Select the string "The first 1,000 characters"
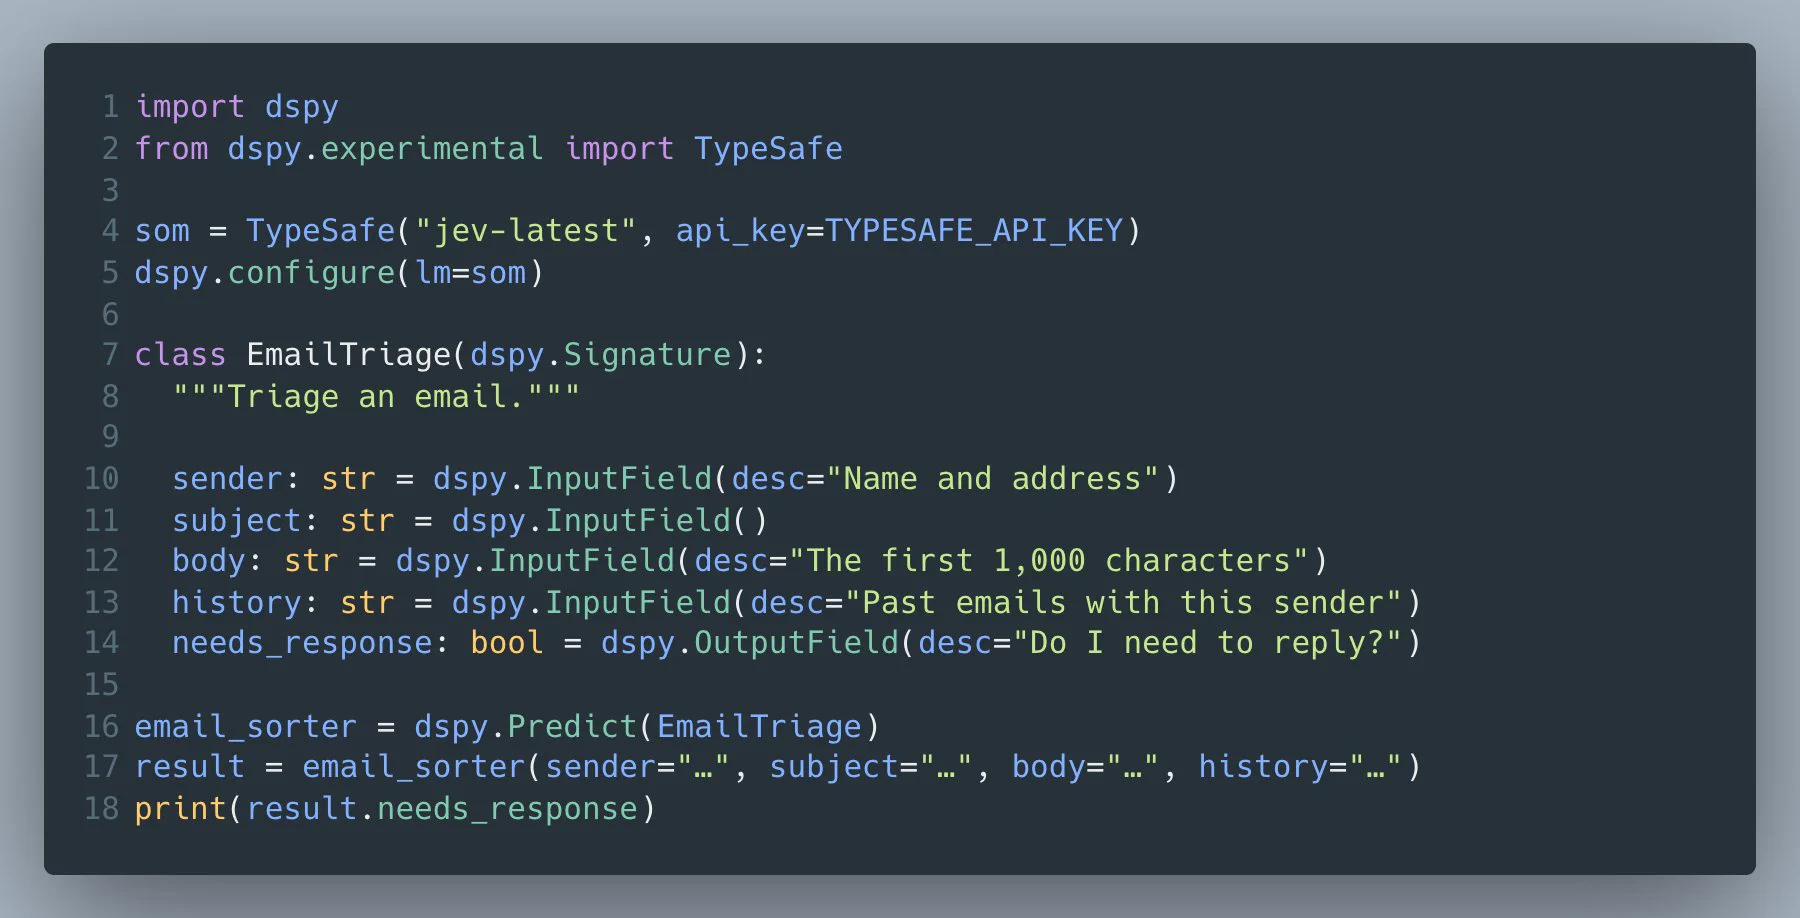This screenshot has height=918, width=1800. pos(1049,561)
